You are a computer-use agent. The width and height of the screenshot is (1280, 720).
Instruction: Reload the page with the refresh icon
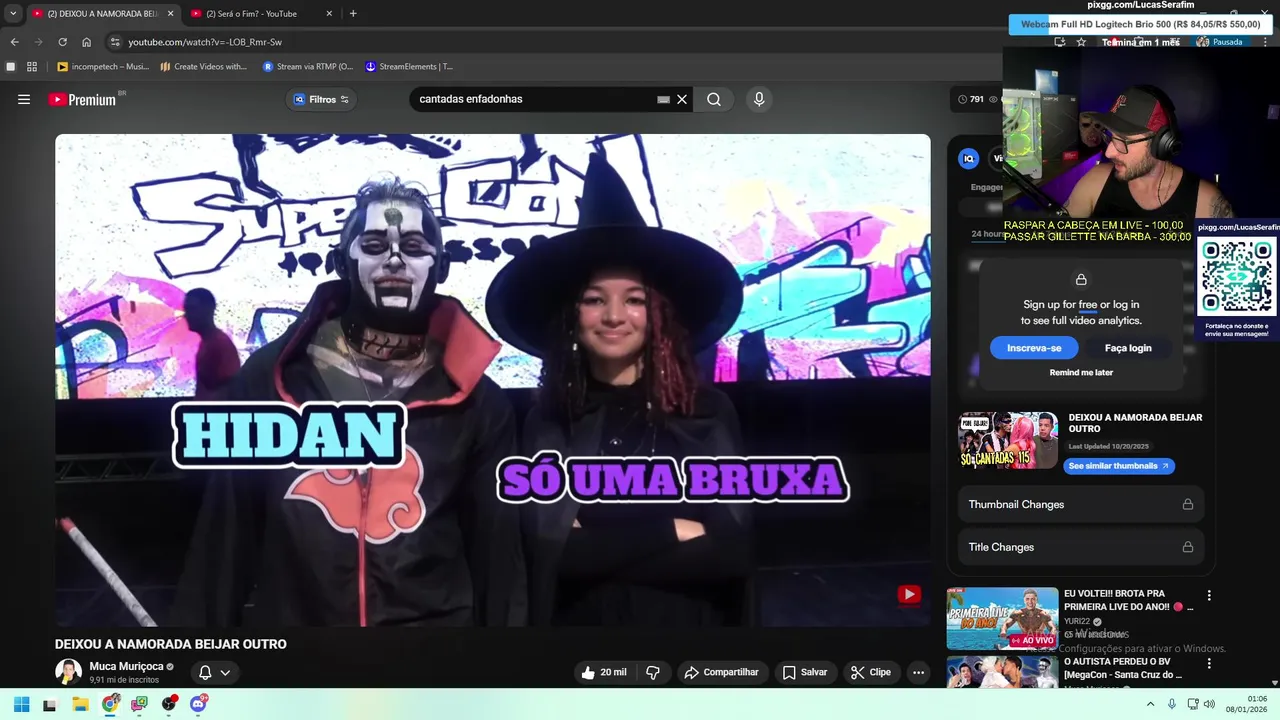[x=62, y=42]
